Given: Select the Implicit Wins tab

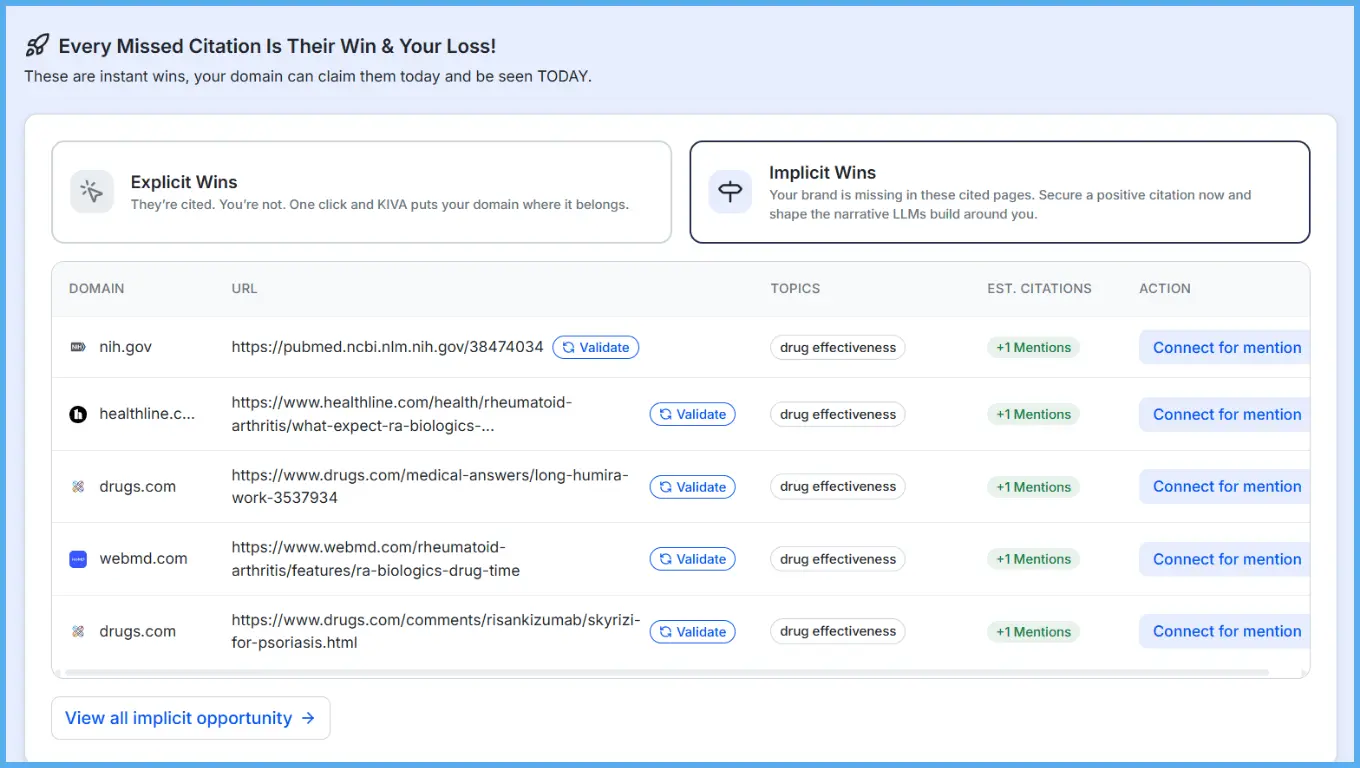Looking at the screenshot, I should 999,192.
